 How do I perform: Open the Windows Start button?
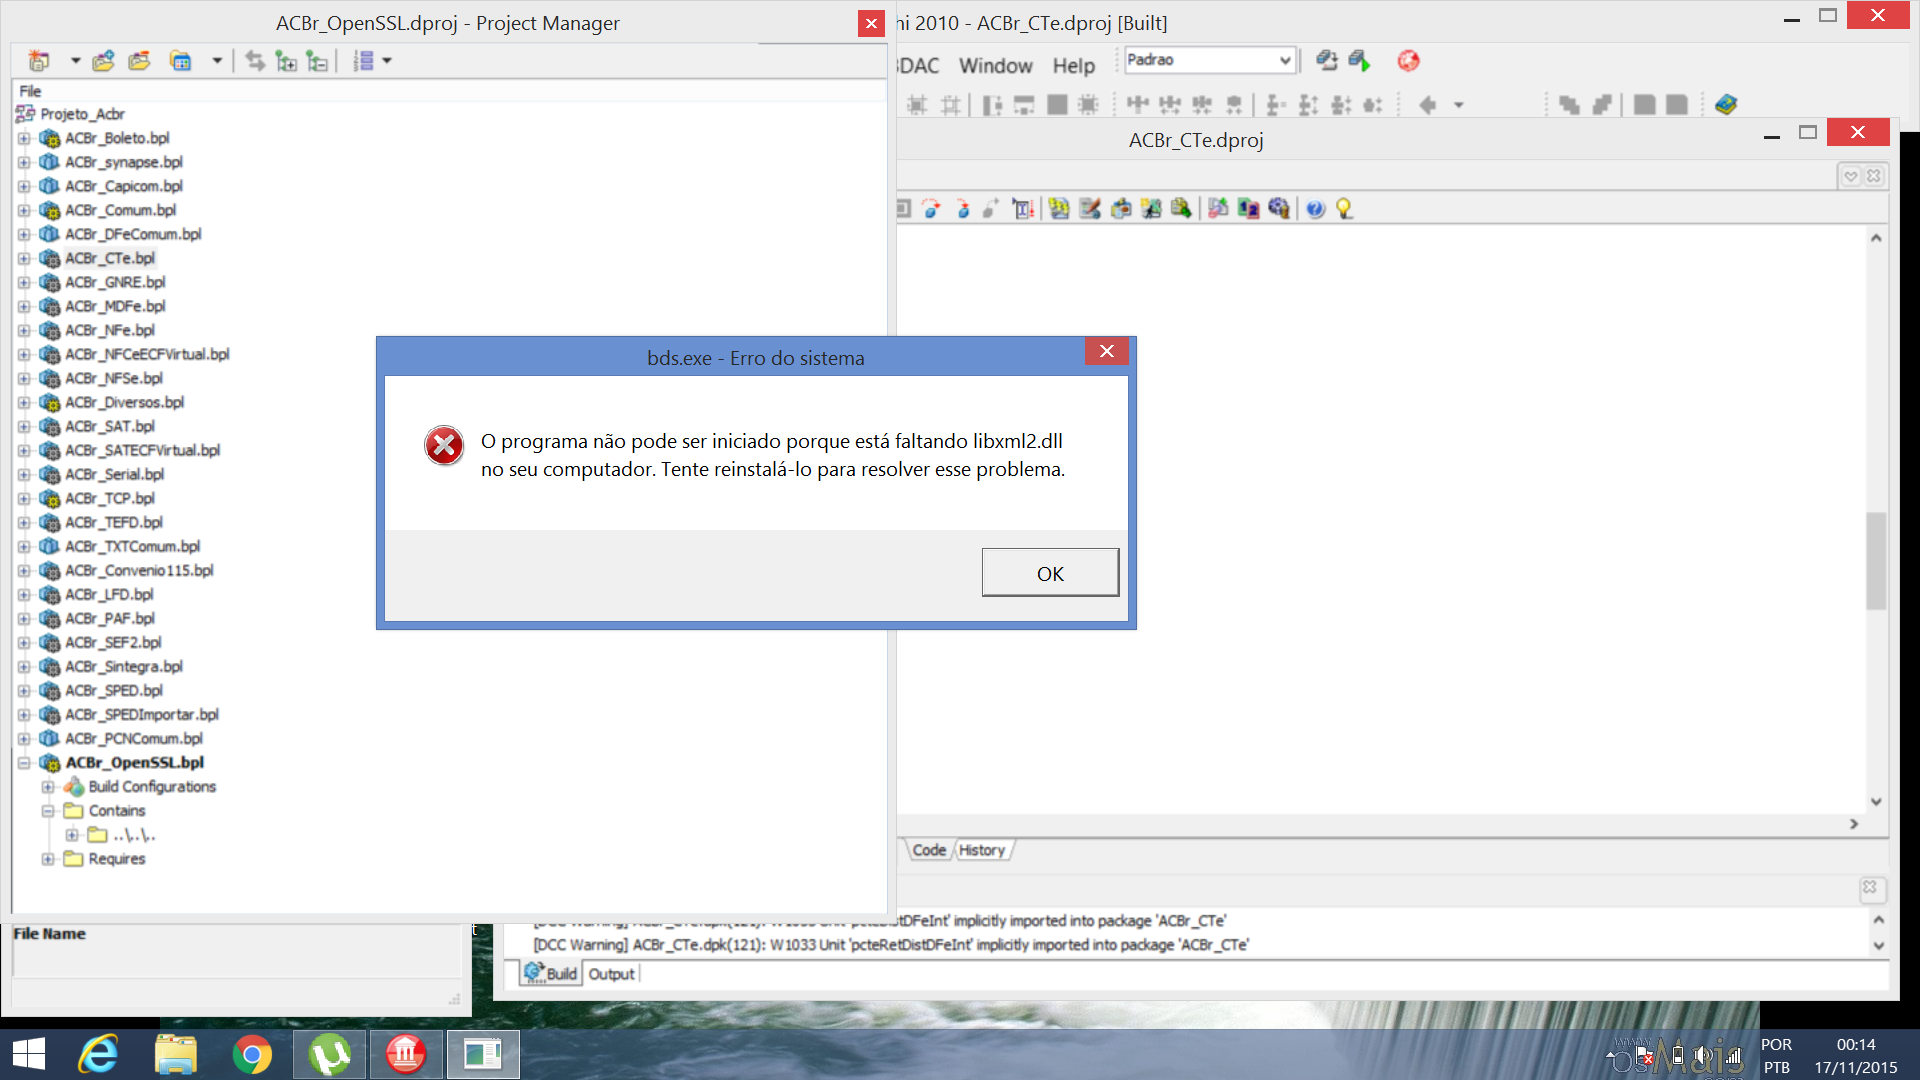(29, 1054)
